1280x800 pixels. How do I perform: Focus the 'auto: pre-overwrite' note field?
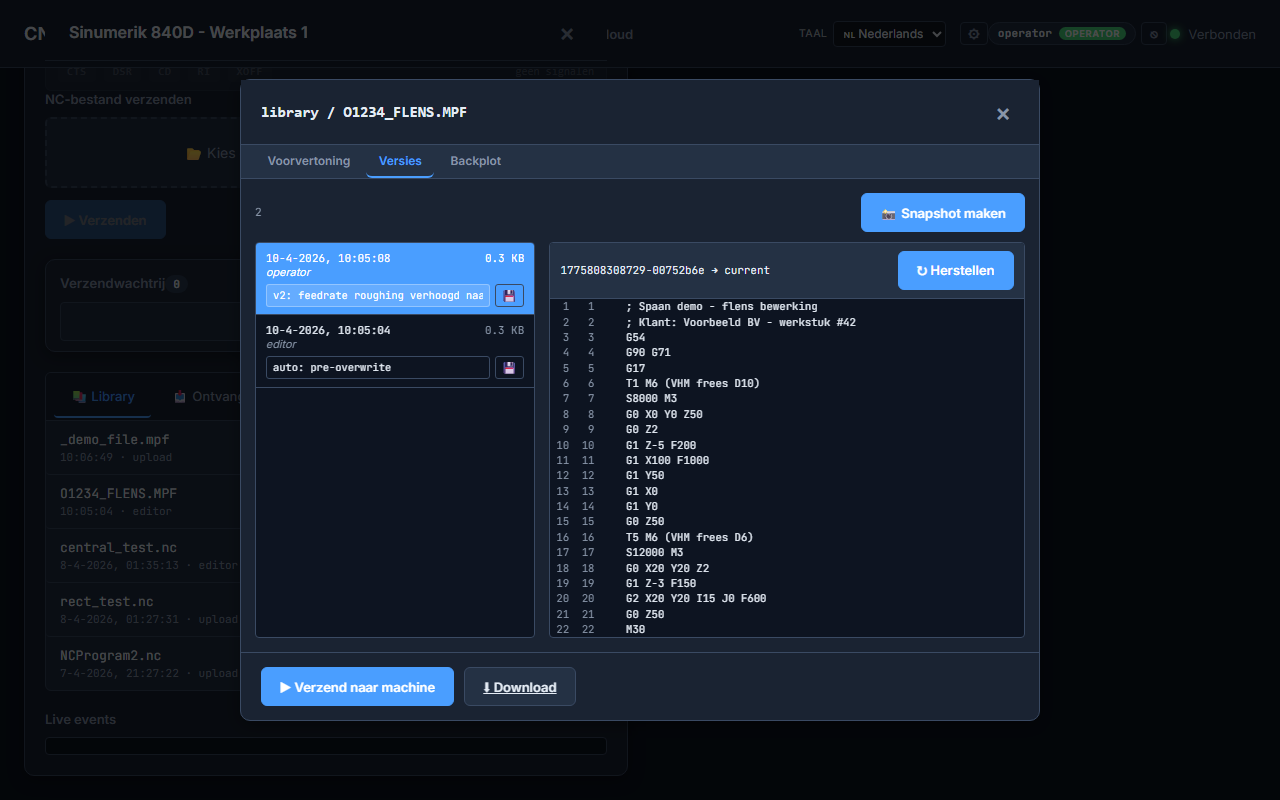click(x=378, y=368)
